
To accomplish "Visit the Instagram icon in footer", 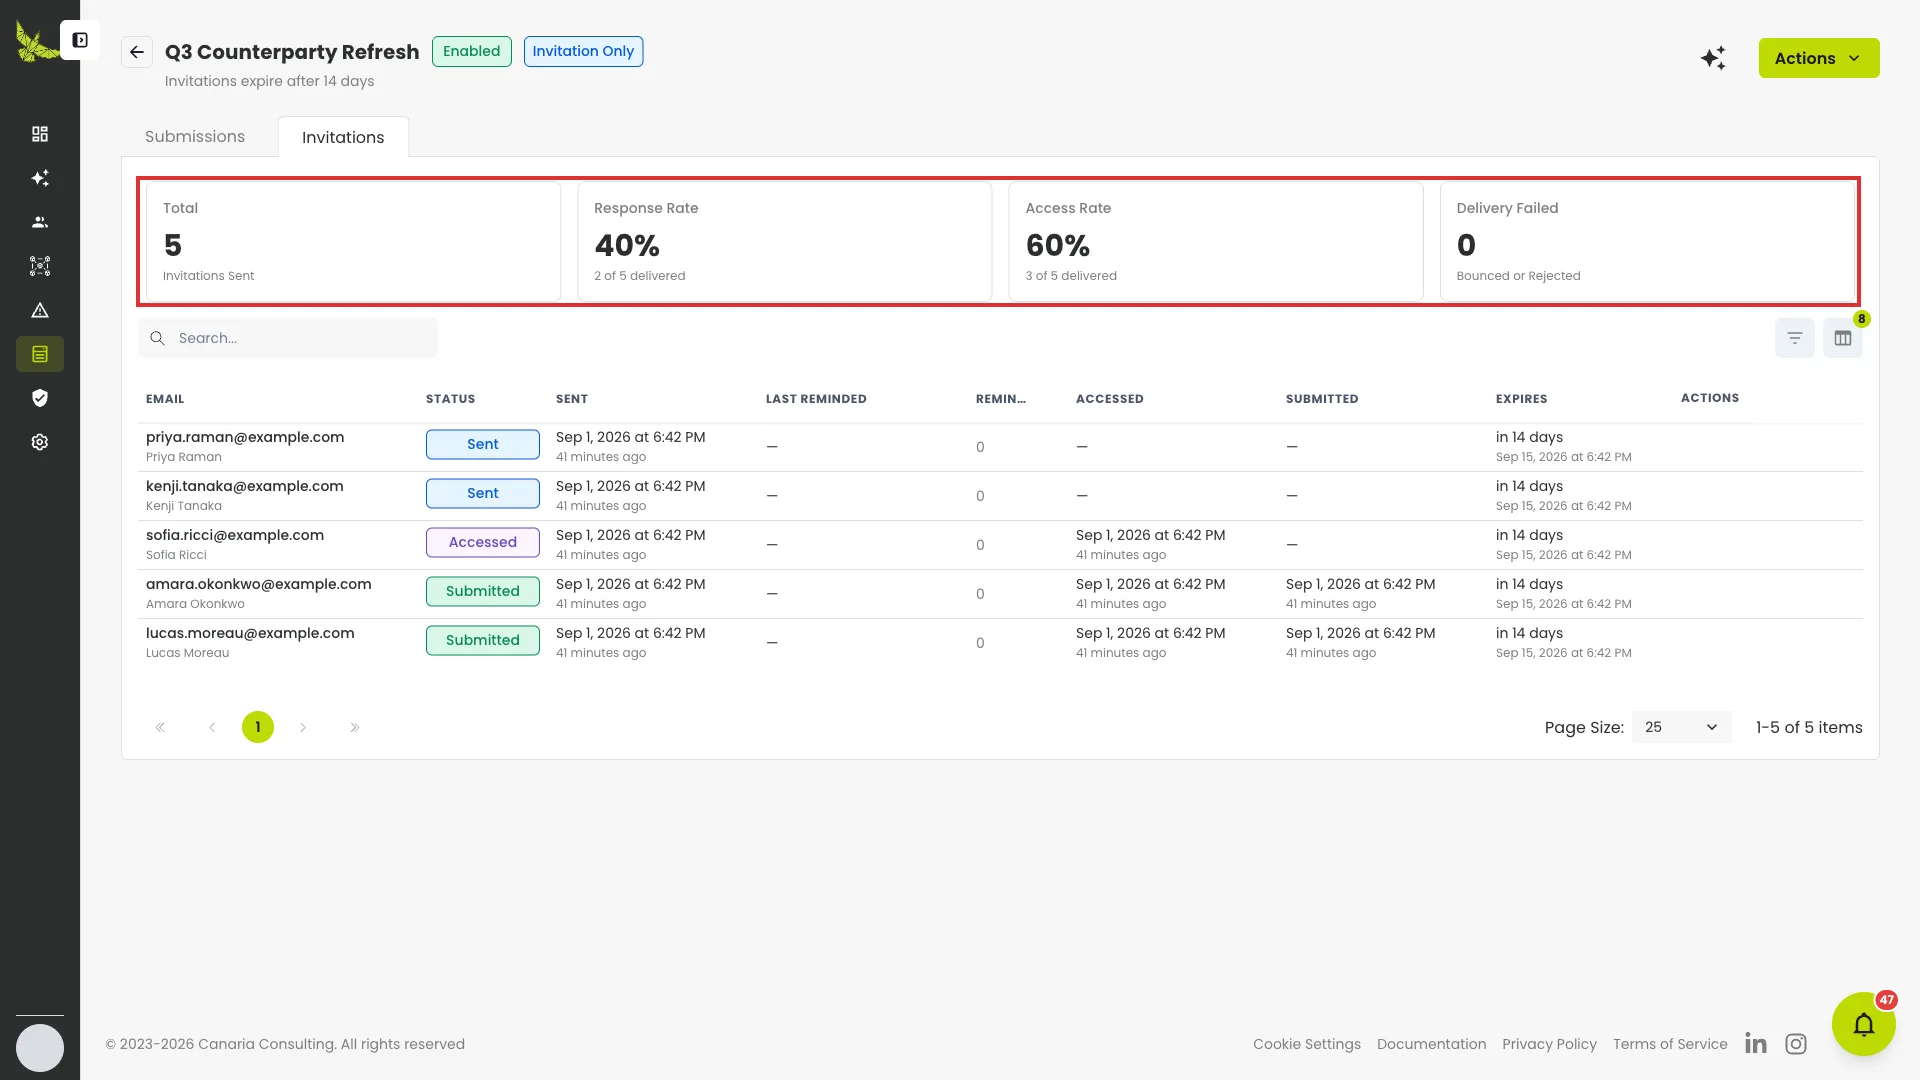I will point(1796,1044).
